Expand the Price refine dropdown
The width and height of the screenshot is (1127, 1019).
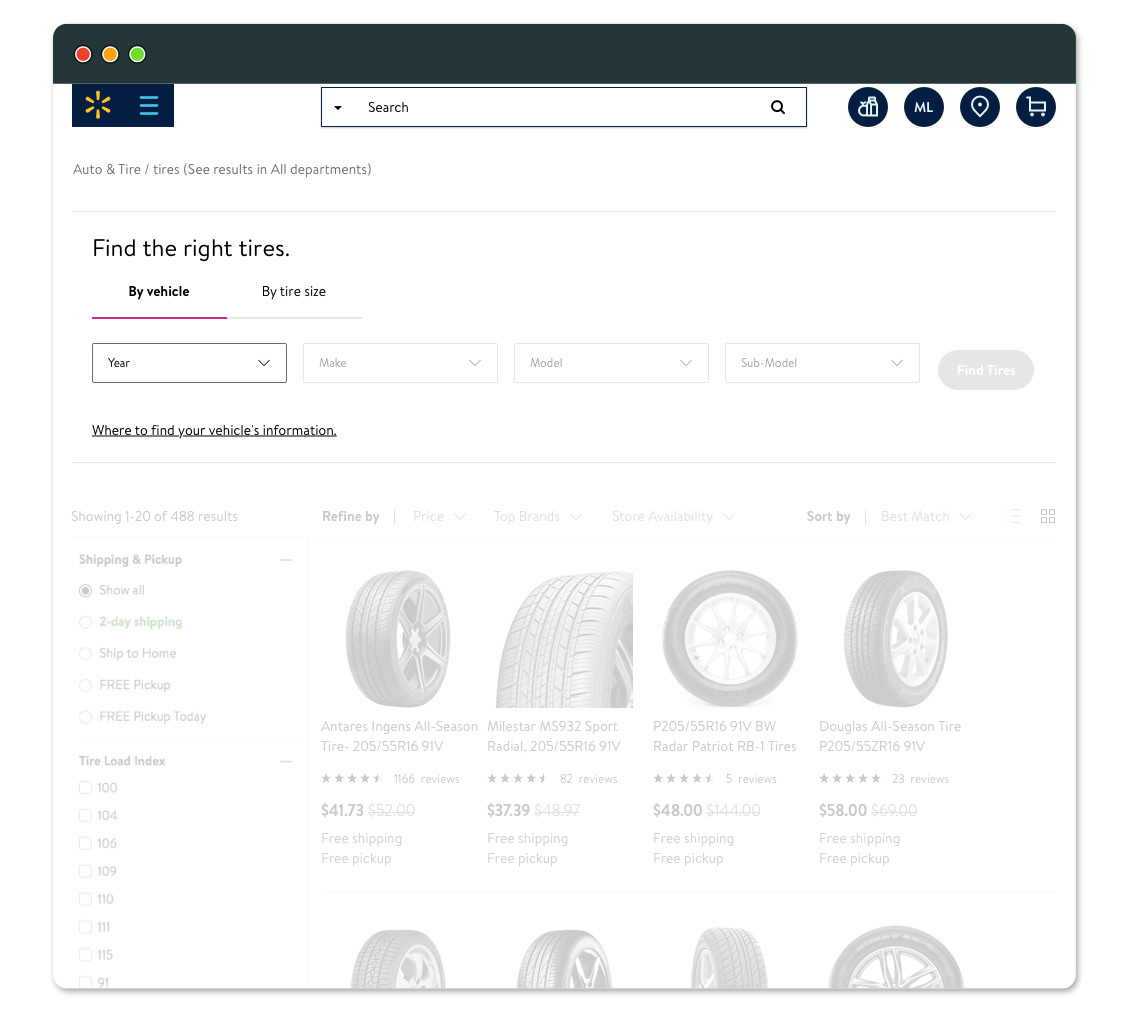click(439, 517)
